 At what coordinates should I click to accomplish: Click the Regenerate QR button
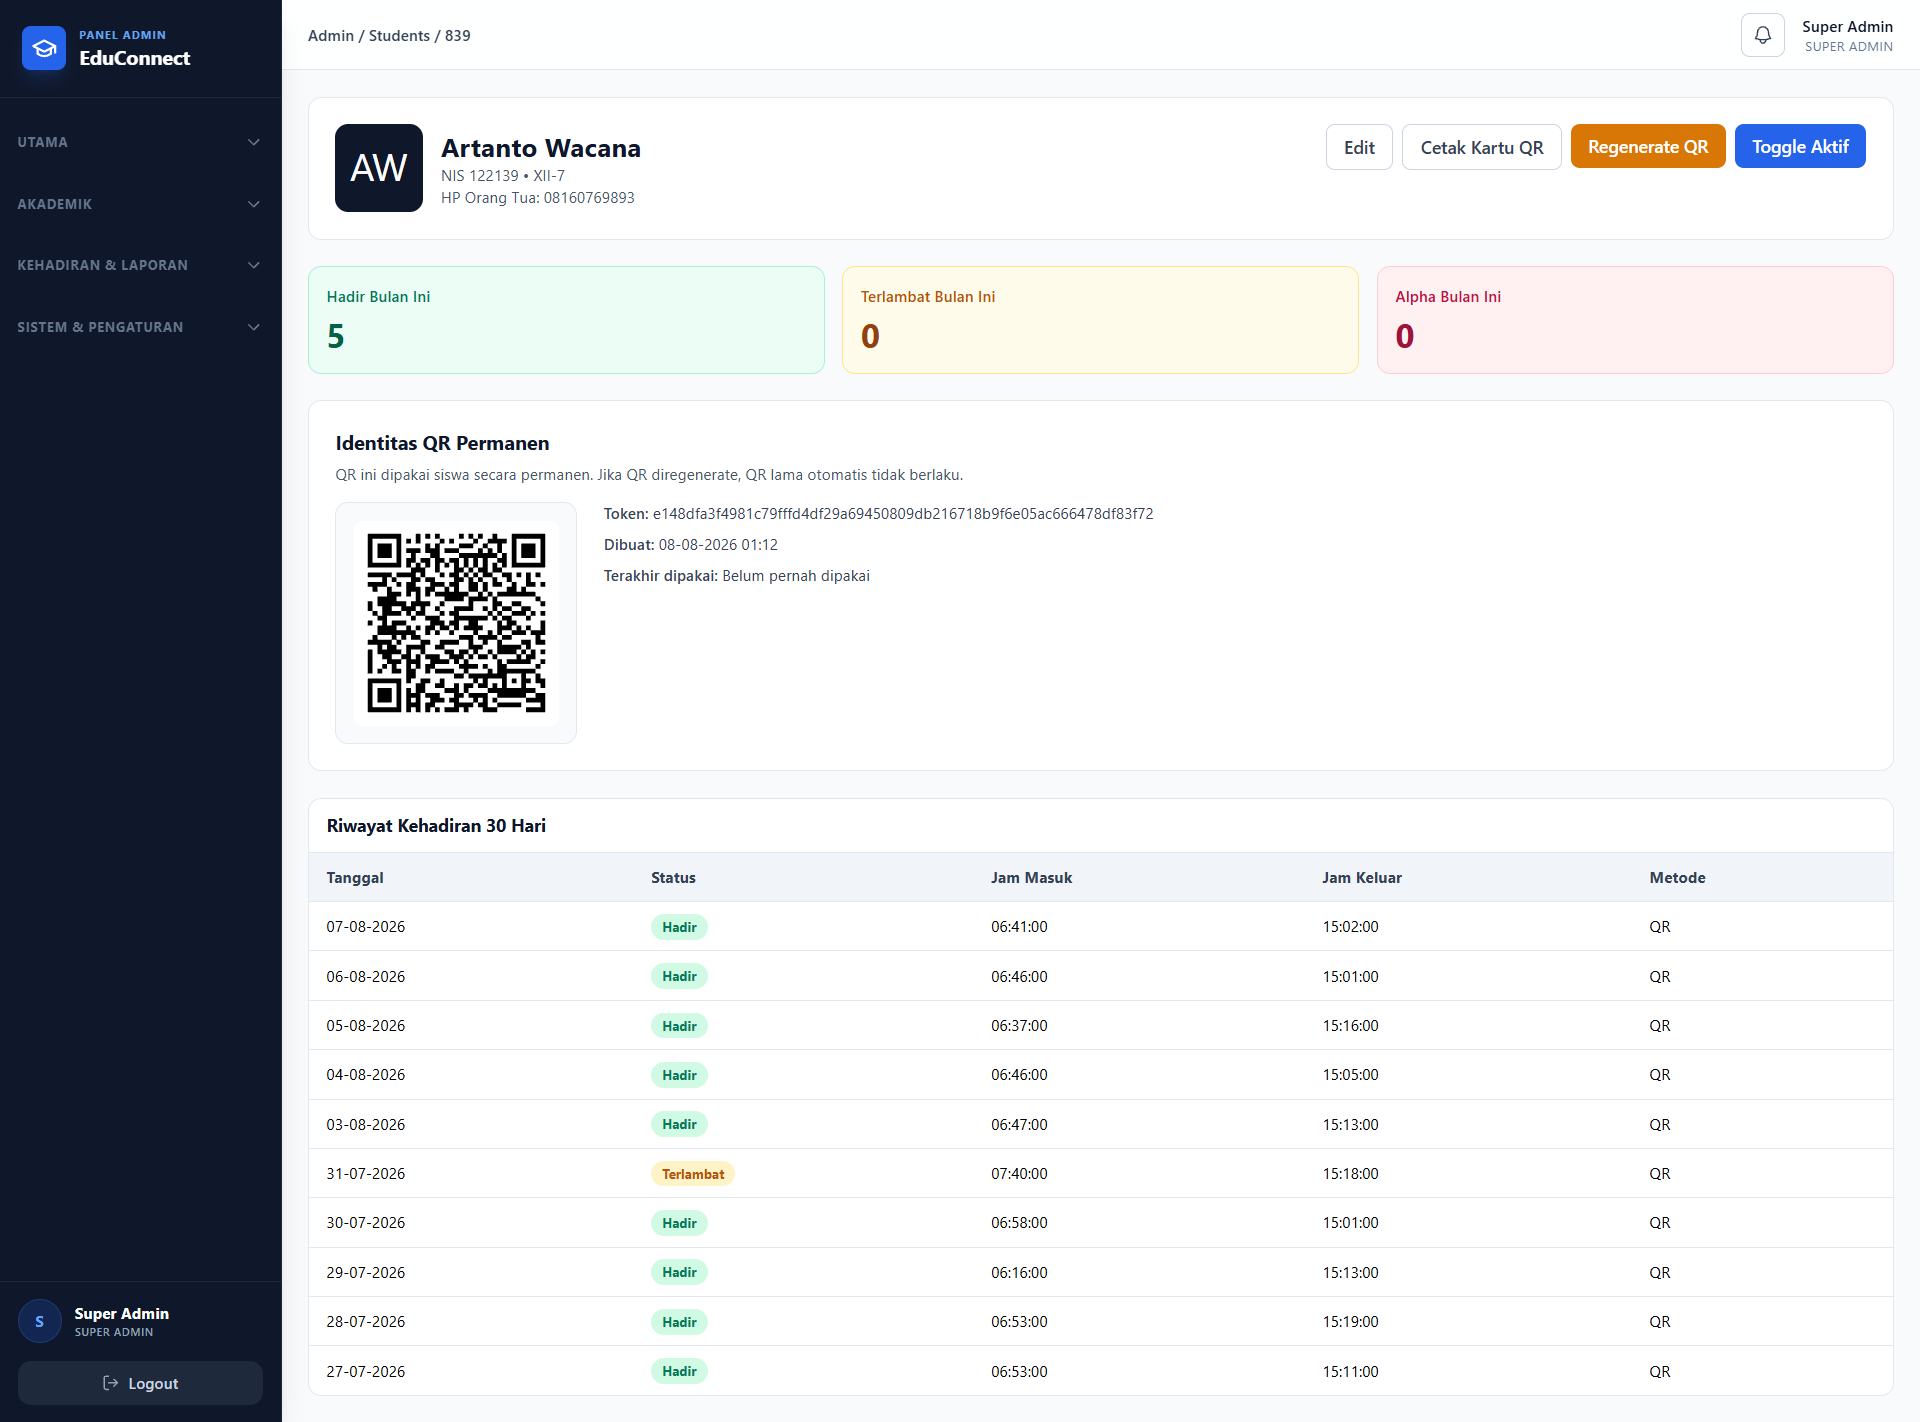point(1648,146)
